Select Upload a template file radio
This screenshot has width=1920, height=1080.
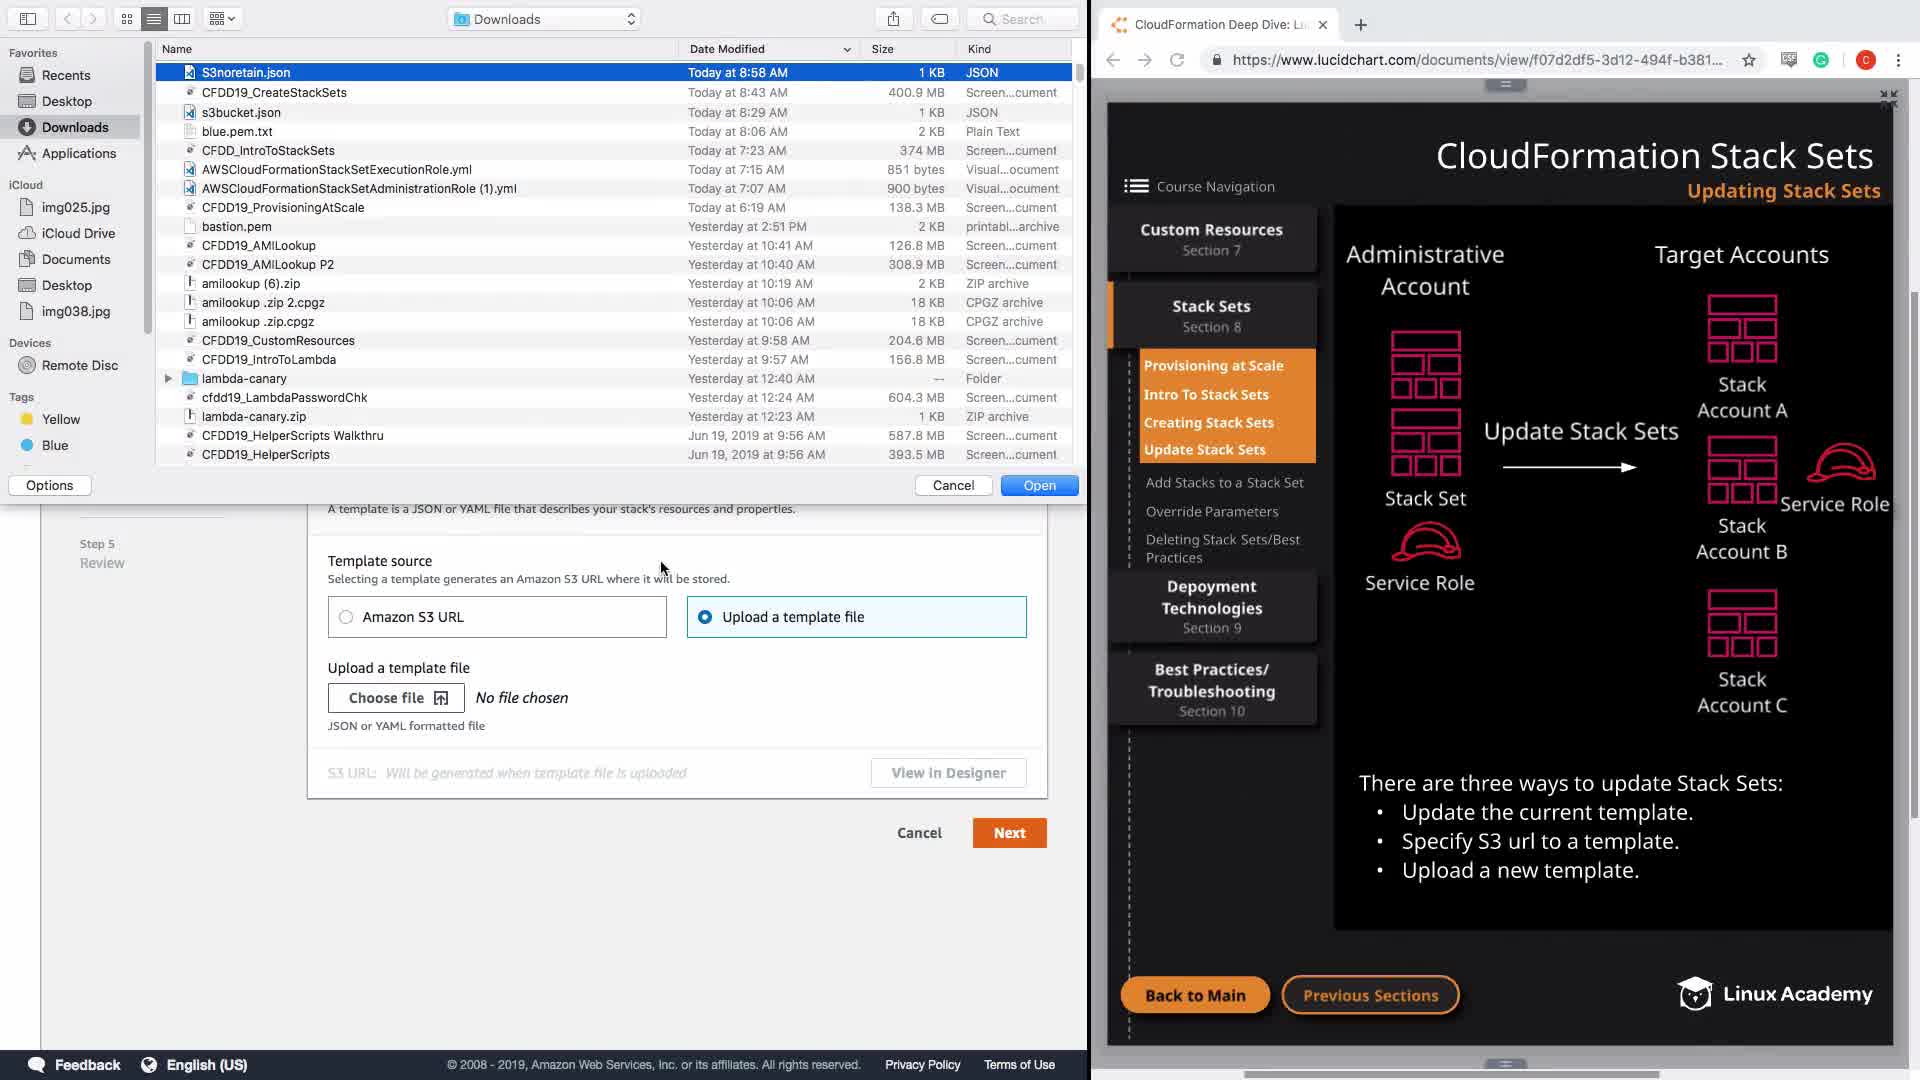click(705, 617)
